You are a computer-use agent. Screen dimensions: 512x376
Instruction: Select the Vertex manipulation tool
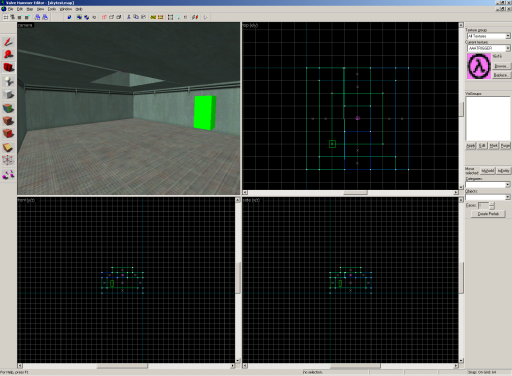pyautogui.click(x=8, y=160)
